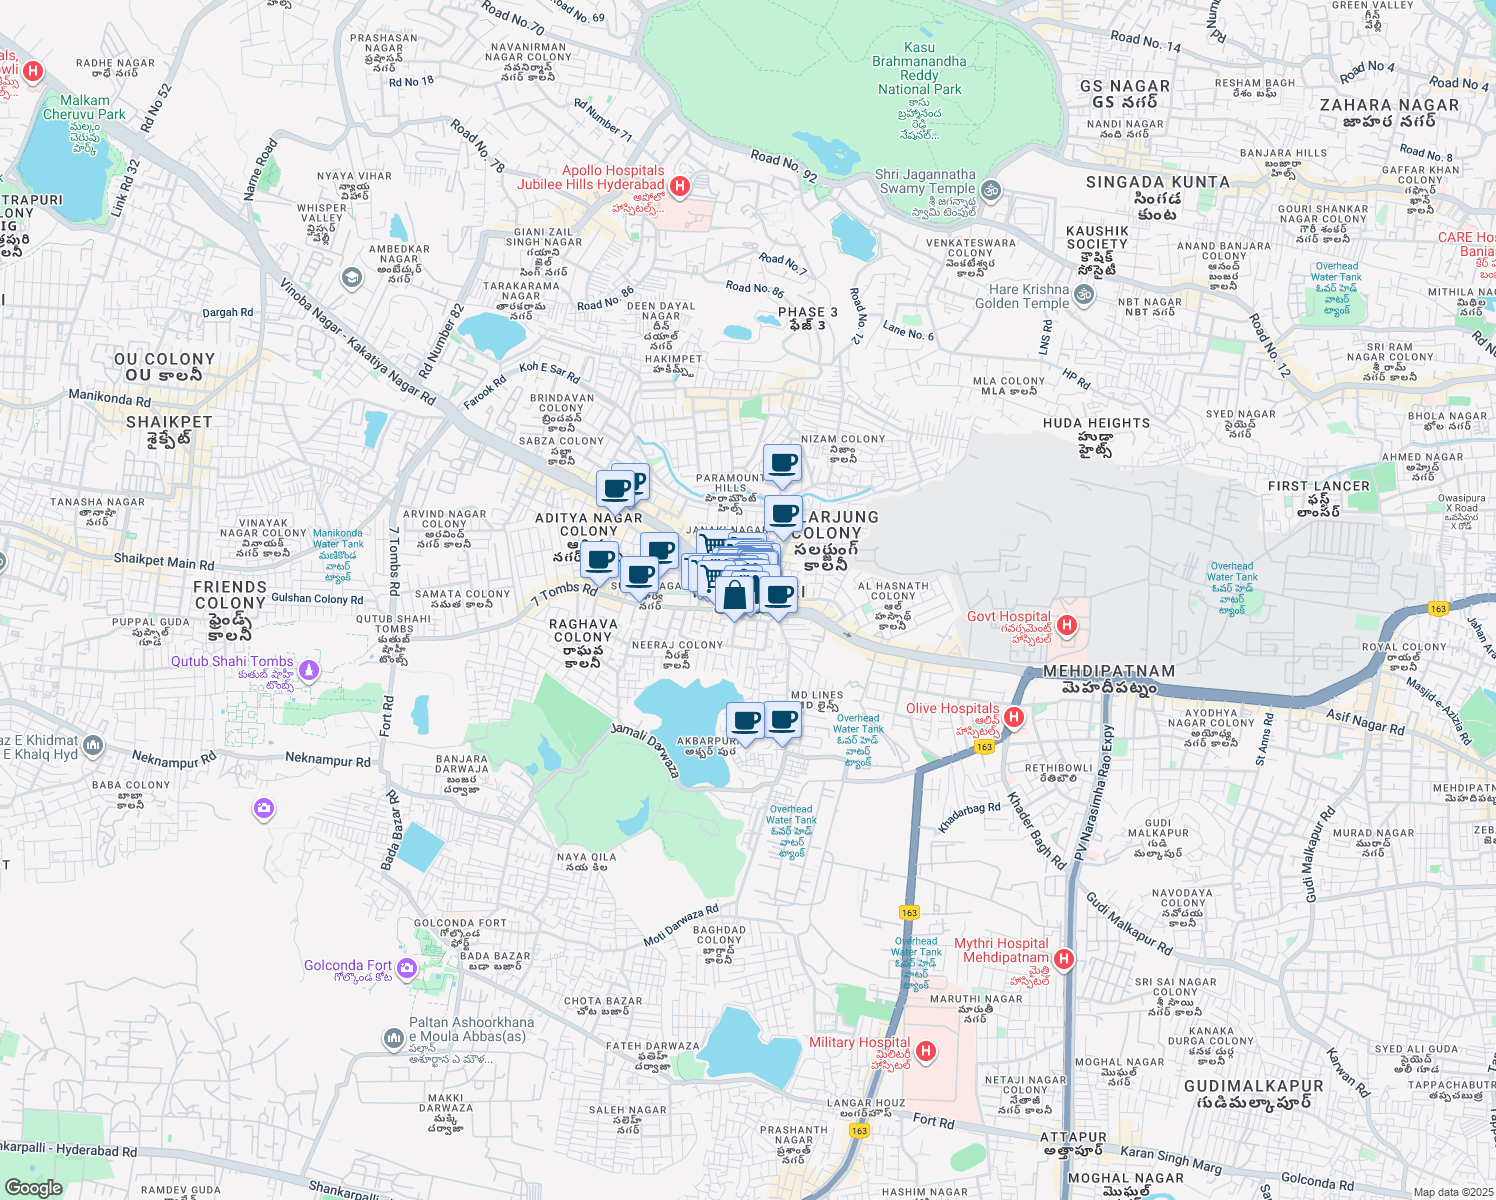Select Shri Jagannatha Swamy Temple icon
The height and width of the screenshot is (1200, 1496).
pyautogui.click(x=990, y=190)
